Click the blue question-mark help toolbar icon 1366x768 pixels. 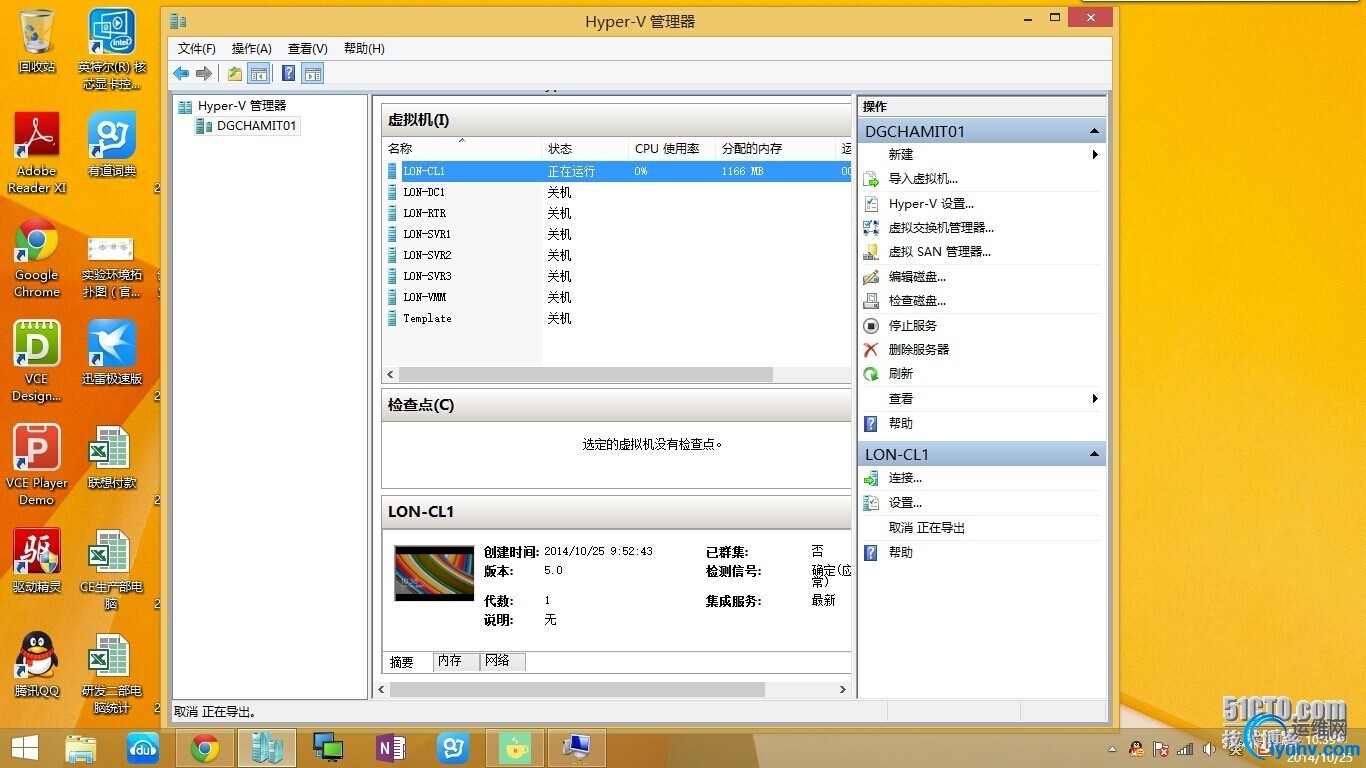tap(288, 73)
